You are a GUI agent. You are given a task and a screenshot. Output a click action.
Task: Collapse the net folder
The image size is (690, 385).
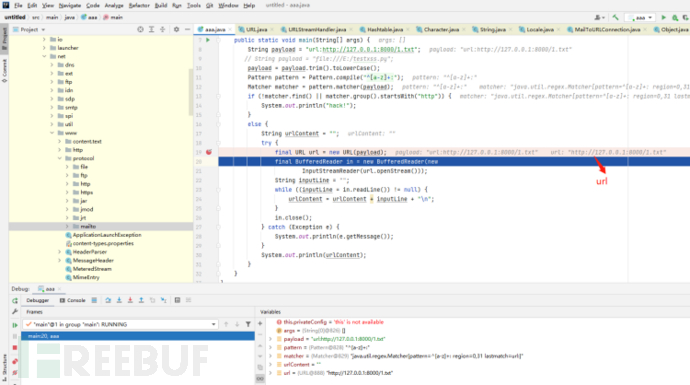click(x=44, y=56)
